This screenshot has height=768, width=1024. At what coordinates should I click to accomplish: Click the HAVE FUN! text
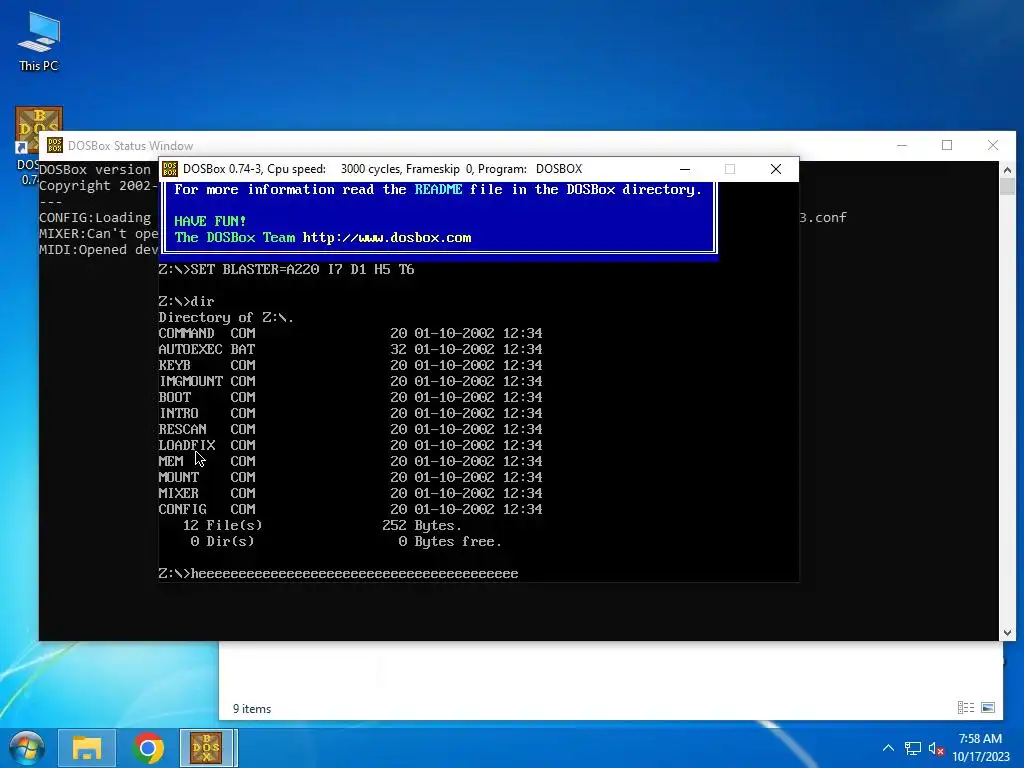[x=210, y=221]
